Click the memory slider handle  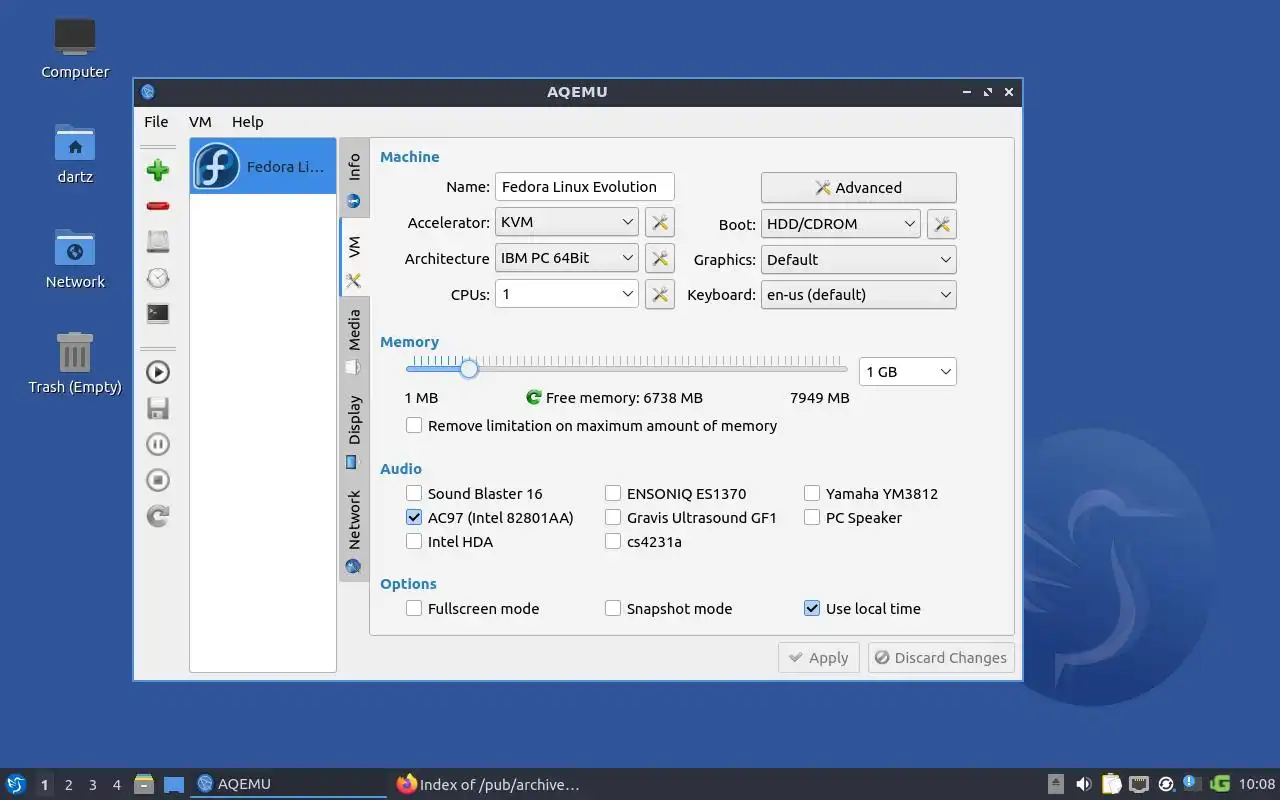point(469,368)
